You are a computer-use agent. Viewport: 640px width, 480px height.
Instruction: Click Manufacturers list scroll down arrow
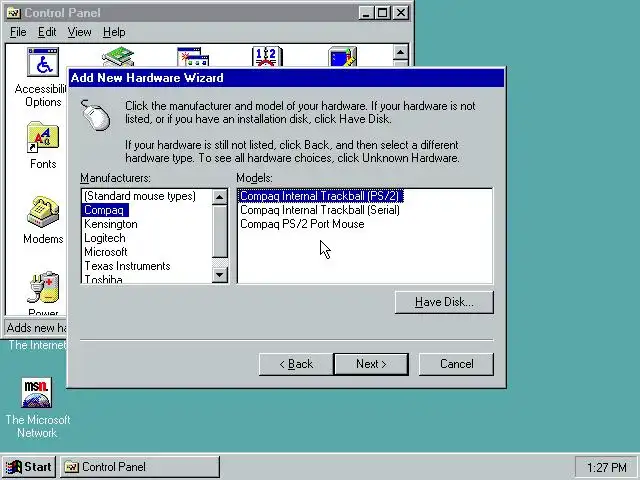click(x=220, y=275)
